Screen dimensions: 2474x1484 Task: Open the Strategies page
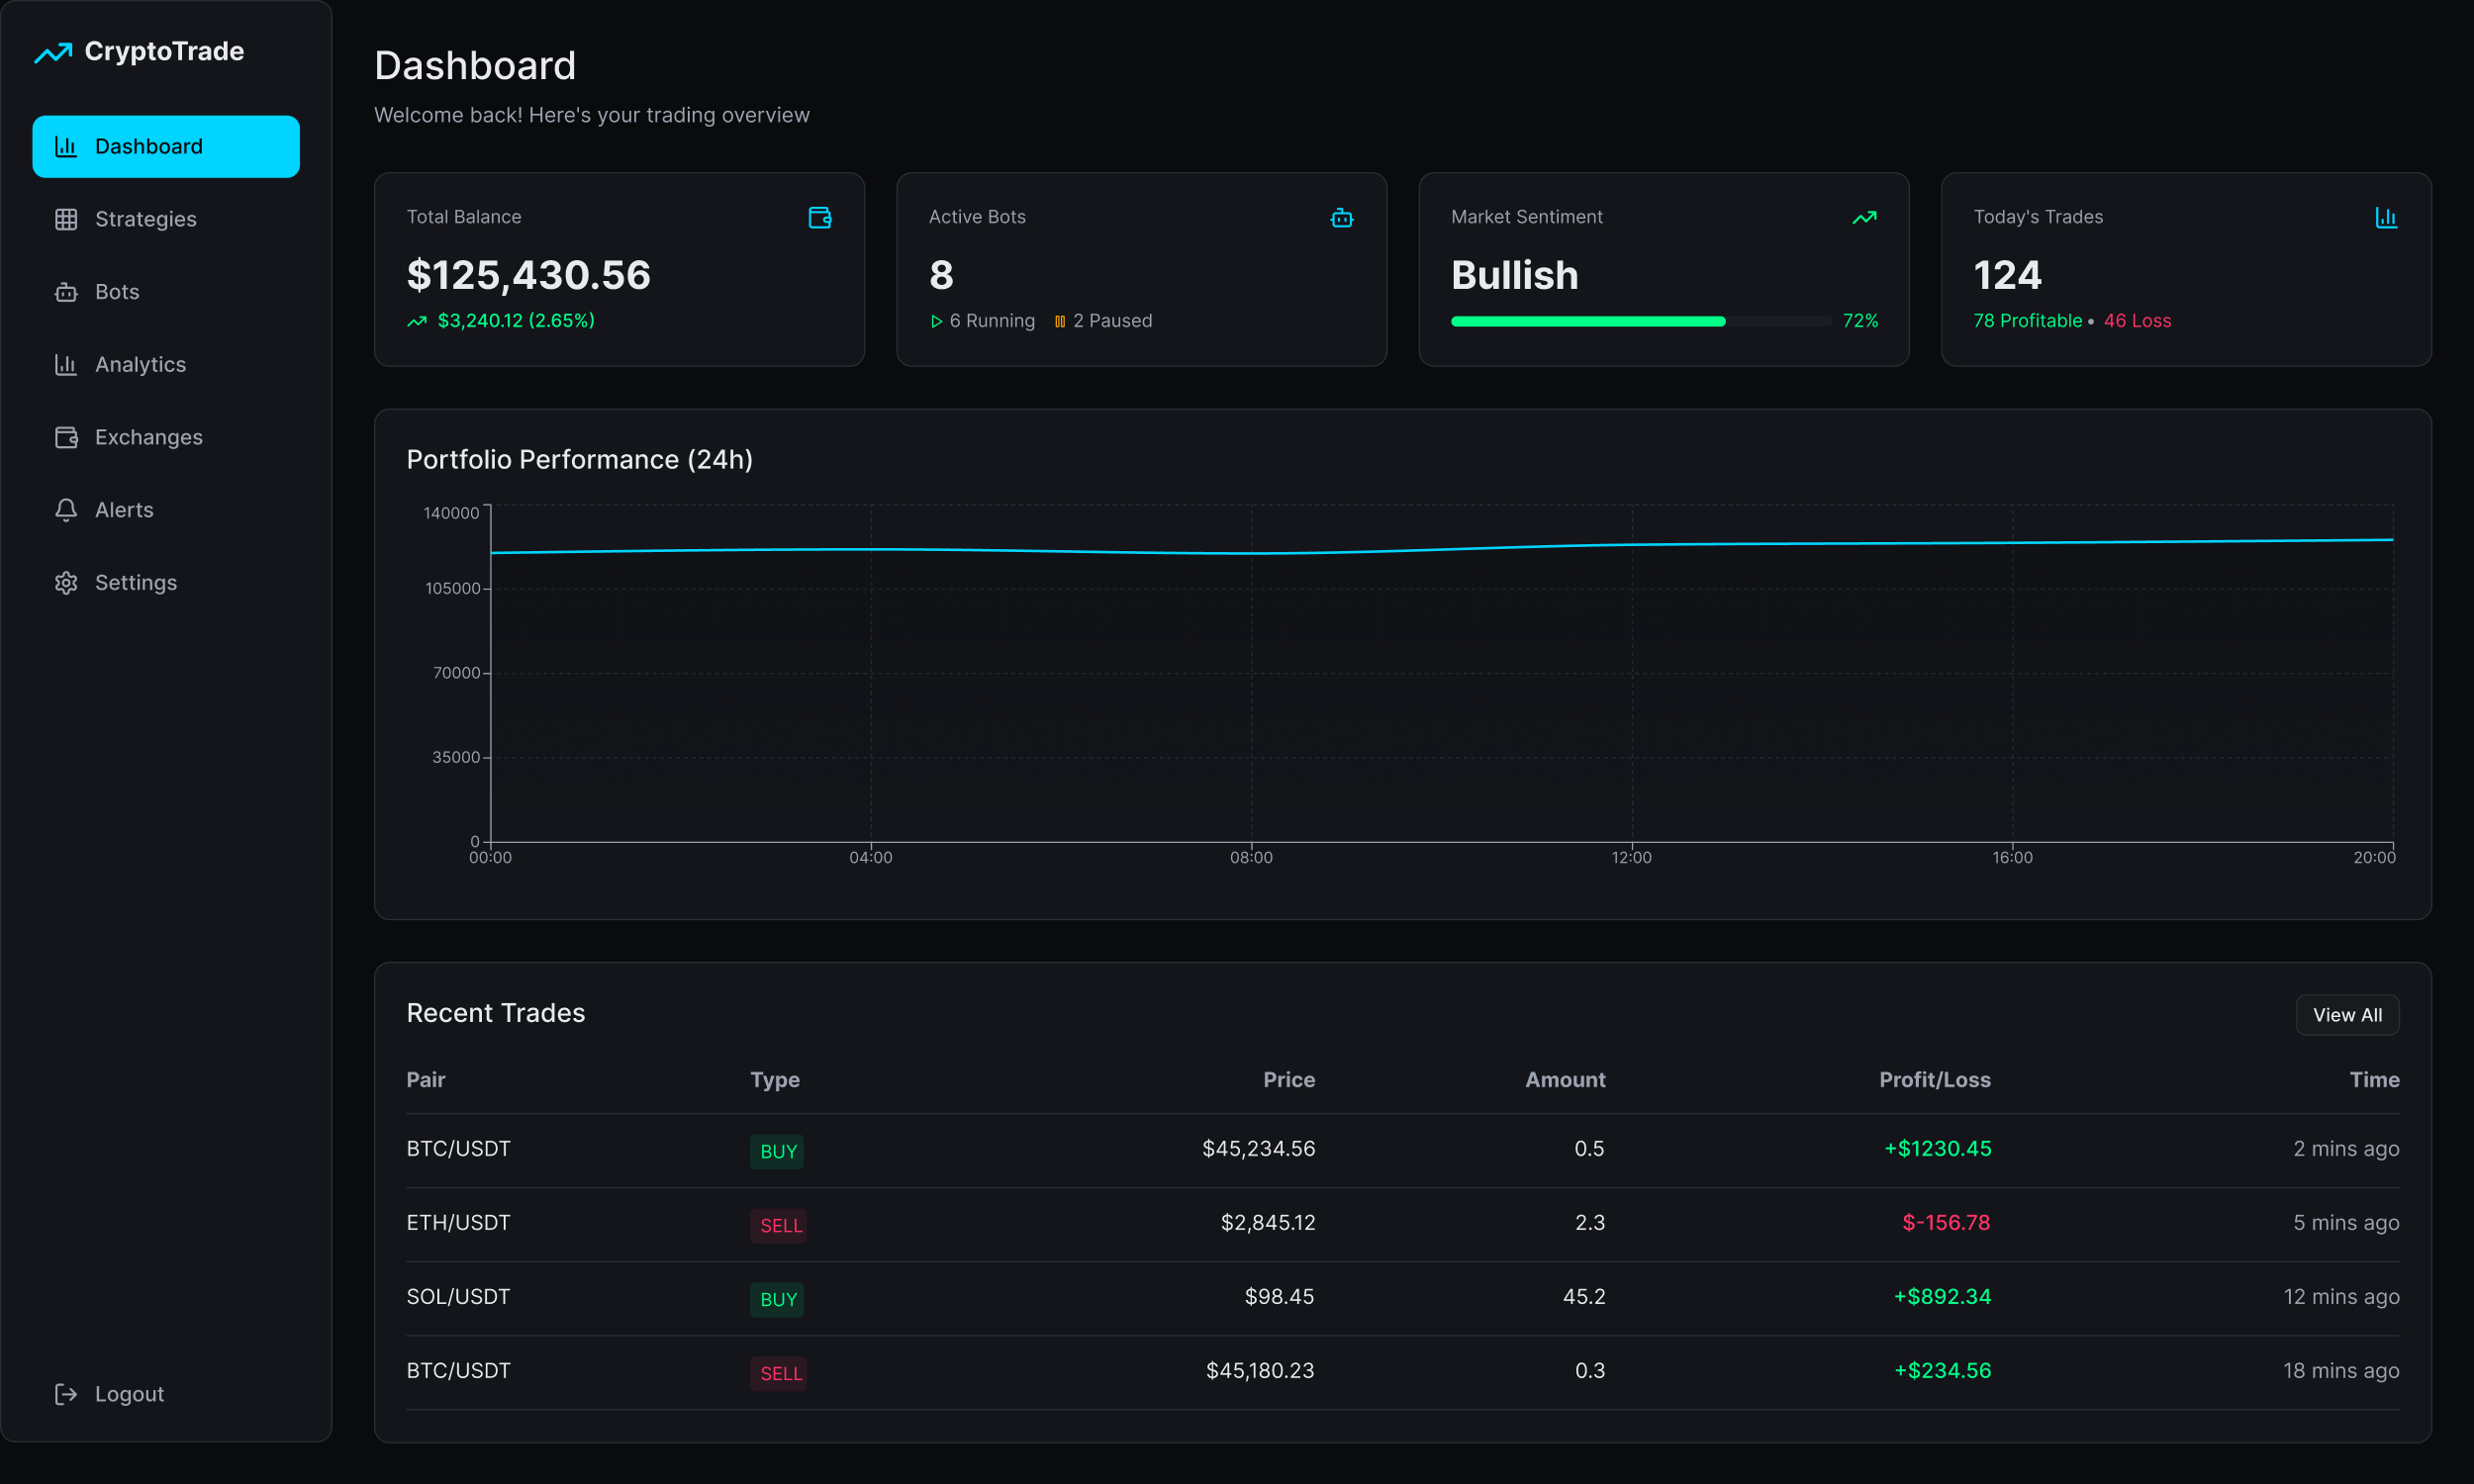pos(166,219)
